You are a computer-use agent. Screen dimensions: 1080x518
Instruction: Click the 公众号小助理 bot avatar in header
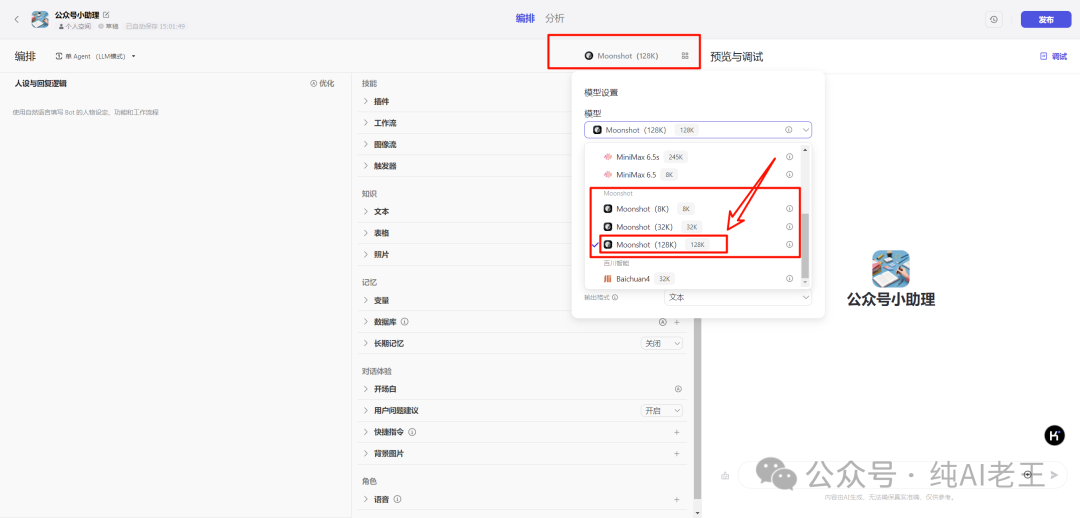tap(39, 19)
